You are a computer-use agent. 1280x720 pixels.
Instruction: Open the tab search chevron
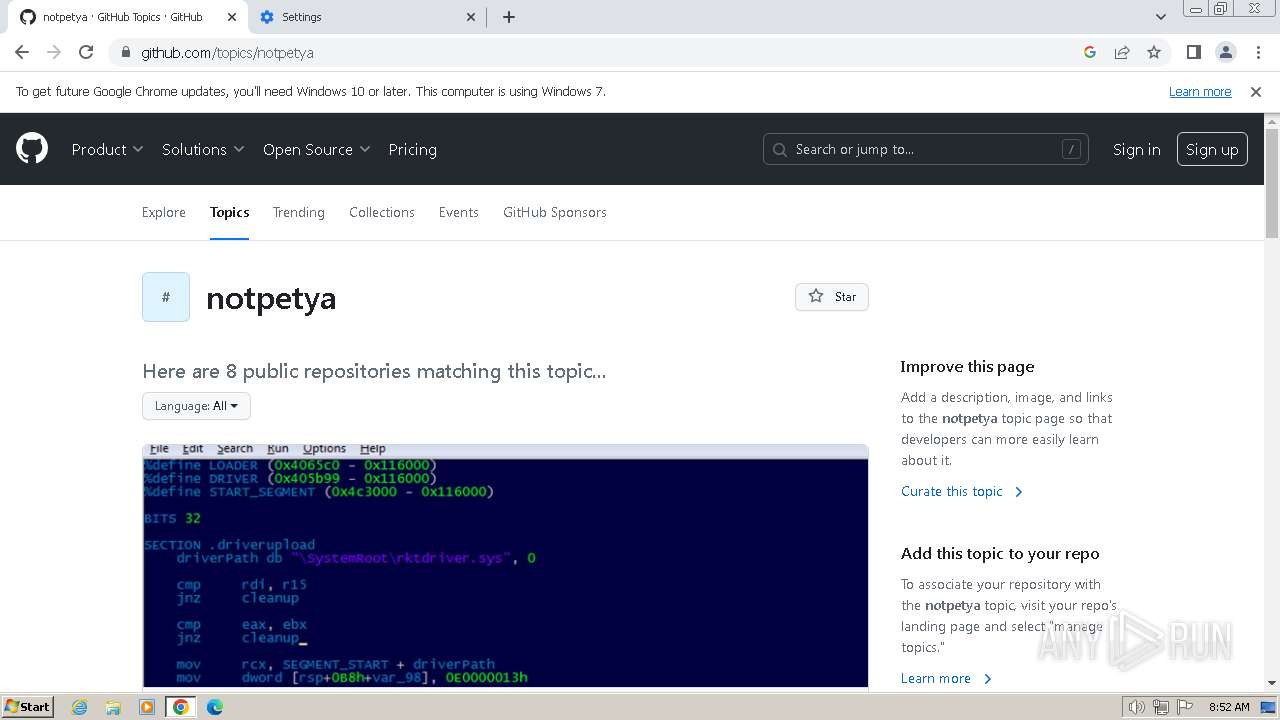point(1161,17)
